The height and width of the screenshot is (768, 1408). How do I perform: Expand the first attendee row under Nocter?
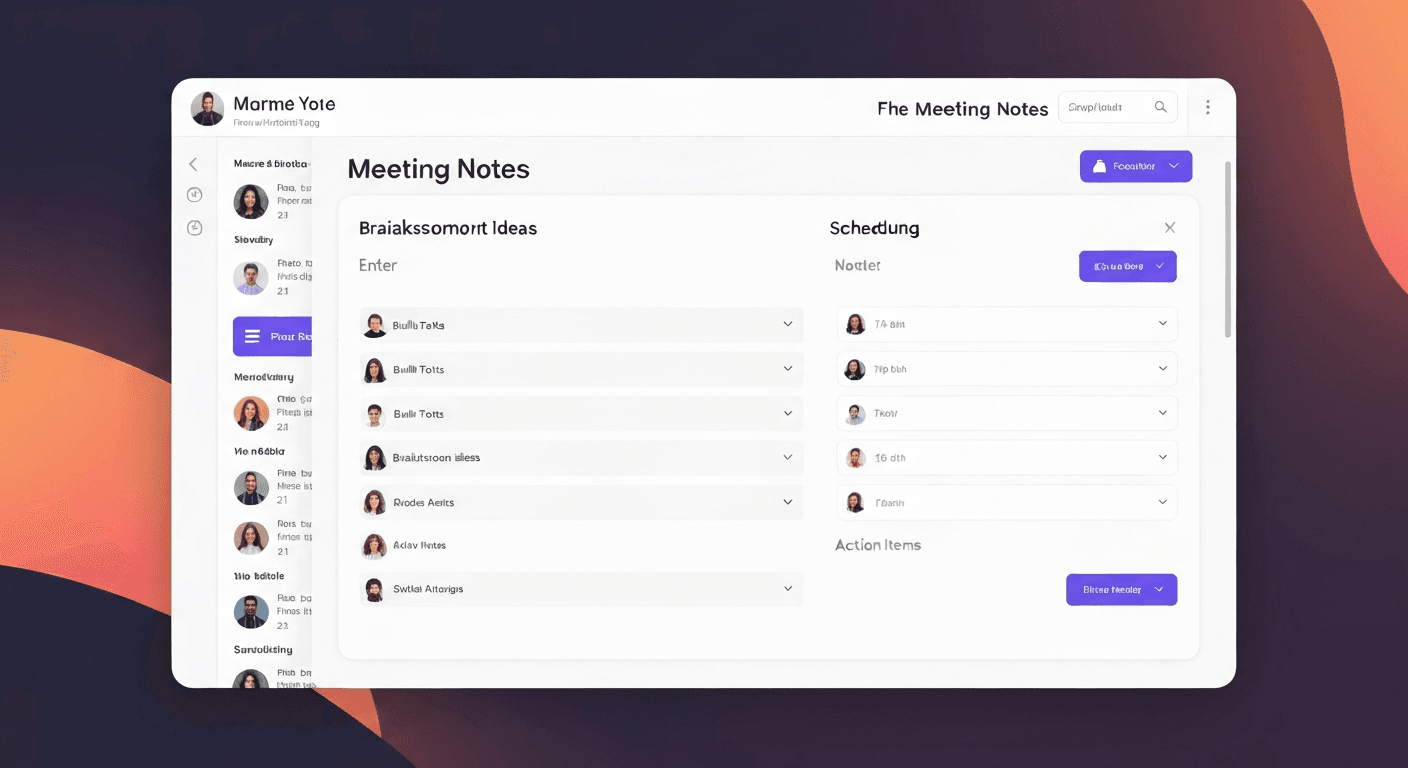[x=1162, y=323]
